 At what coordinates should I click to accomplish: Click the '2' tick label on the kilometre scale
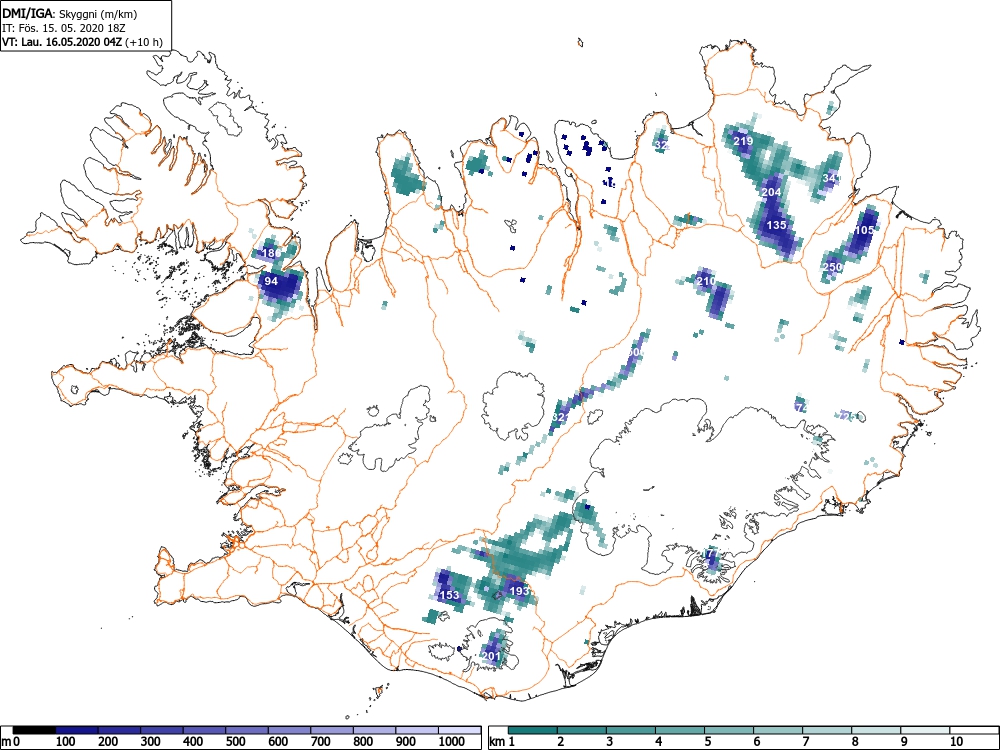click(560, 742)
